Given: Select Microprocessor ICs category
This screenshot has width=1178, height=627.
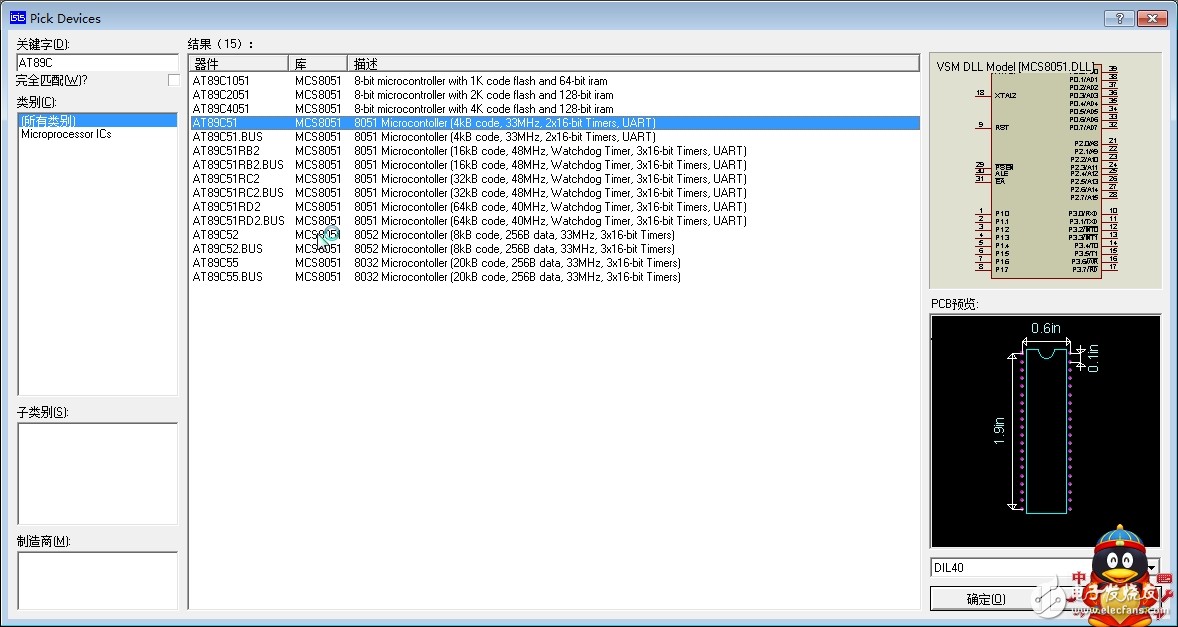Looking at the screenshot, I should [x=66, y=134].
